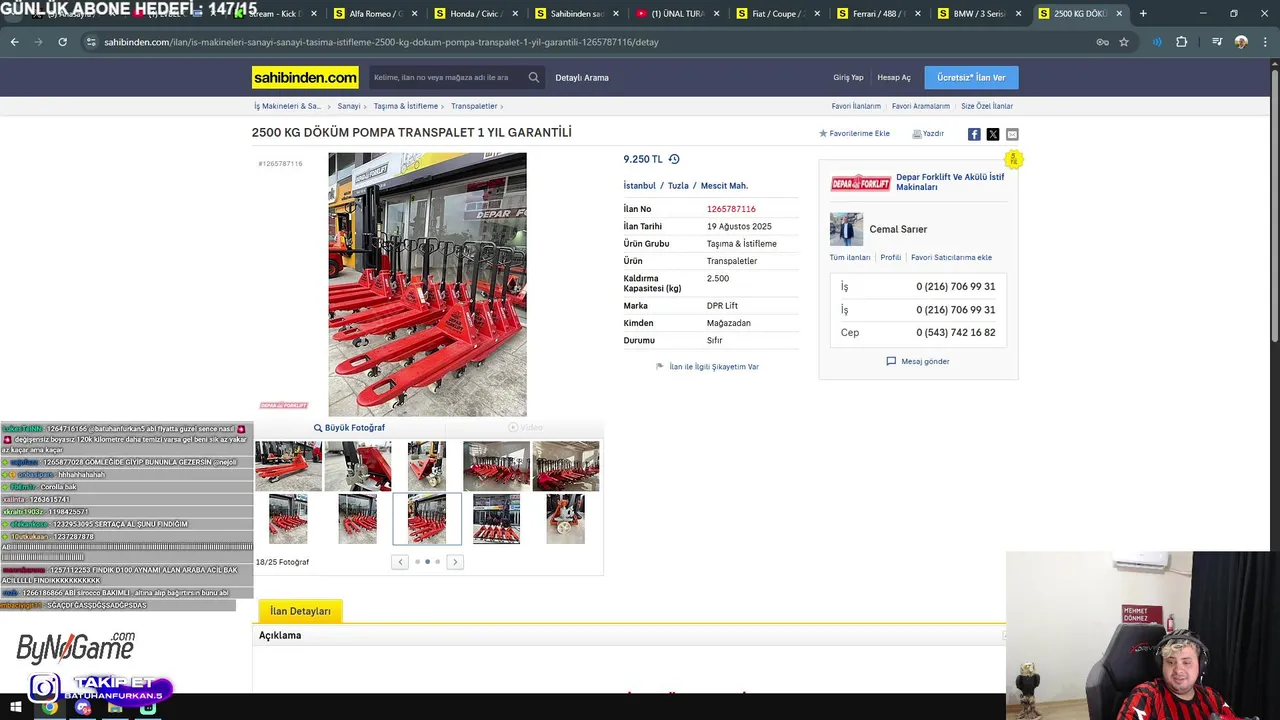
Task: Select the third gallery pagination dot
Action: point(437,562)
